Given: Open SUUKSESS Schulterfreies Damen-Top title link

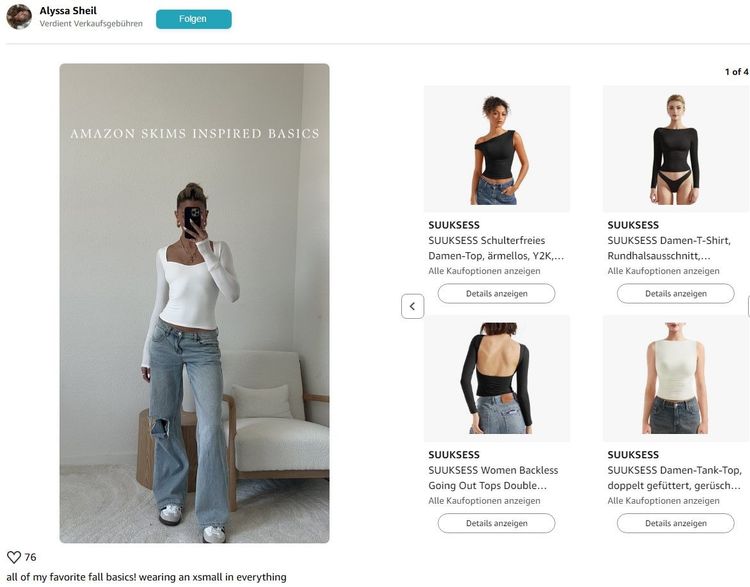Looking at the screenshot, I should point(496,248).
